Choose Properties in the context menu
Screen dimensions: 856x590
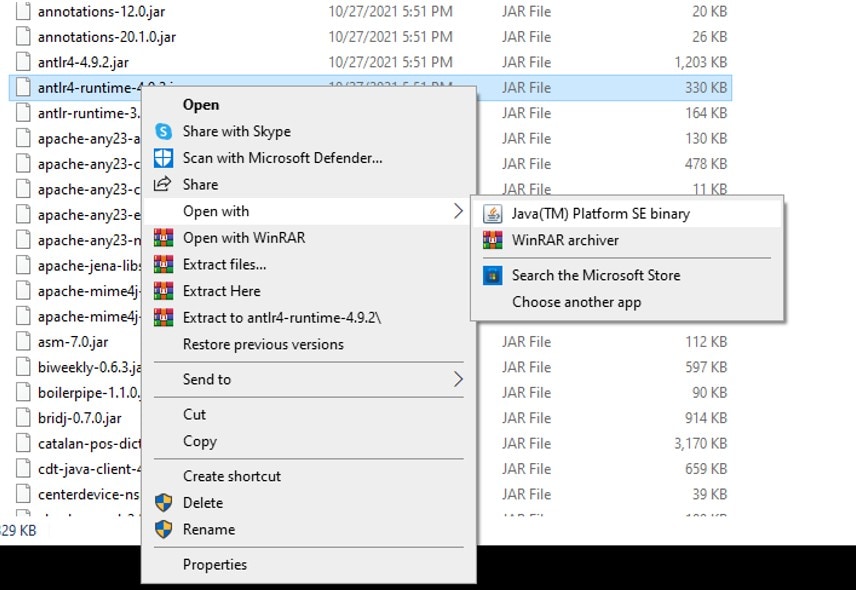pyautogui.click(x=215, y=565)
